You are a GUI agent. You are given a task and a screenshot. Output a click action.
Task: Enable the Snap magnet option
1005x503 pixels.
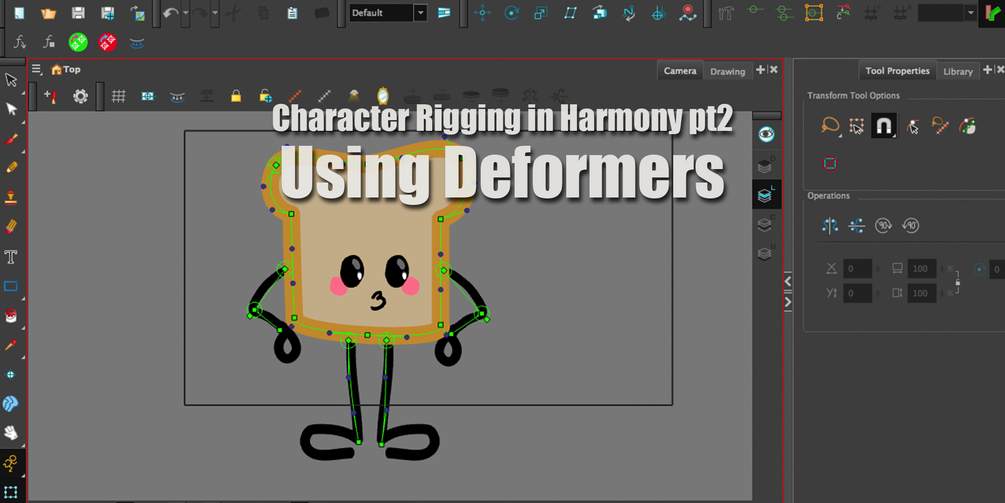tap(884, 126)
